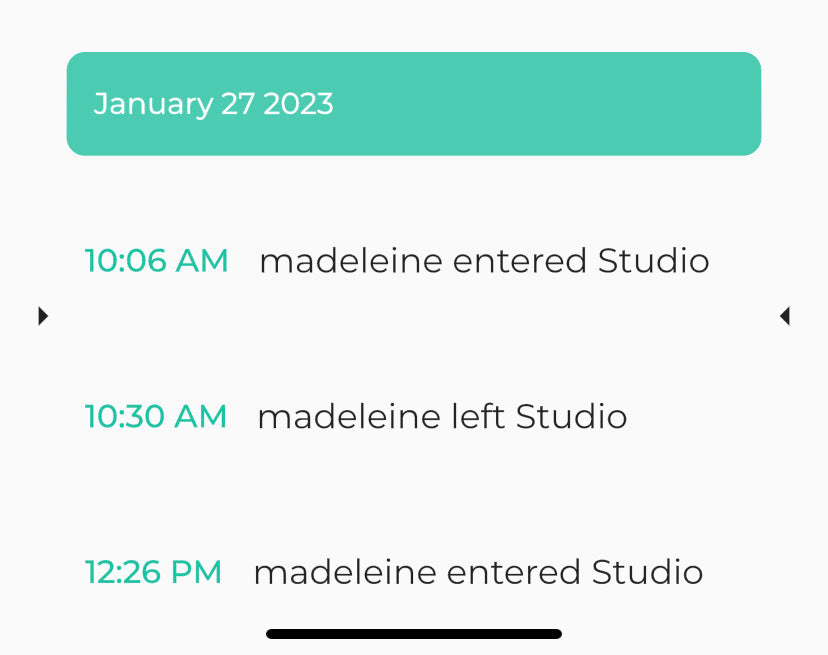Screen dimensions: 828x655
Task: Click the right-pointing triangle arrow on left edge
Action: [x=43, y=316]
